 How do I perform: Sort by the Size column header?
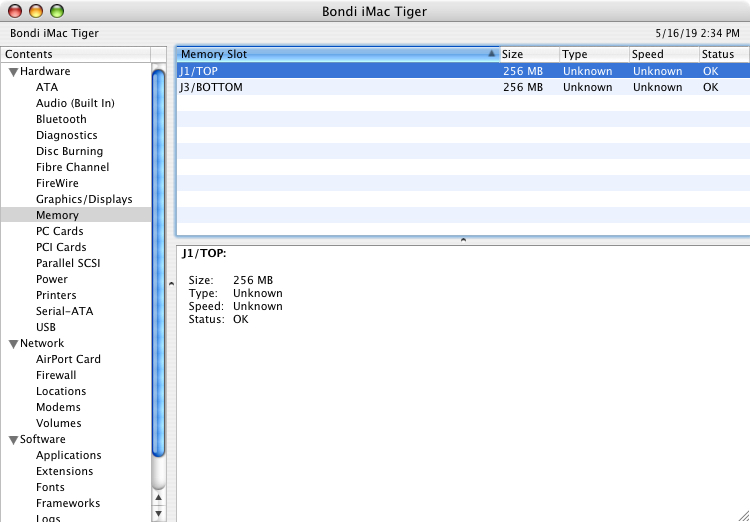point(529,55)
